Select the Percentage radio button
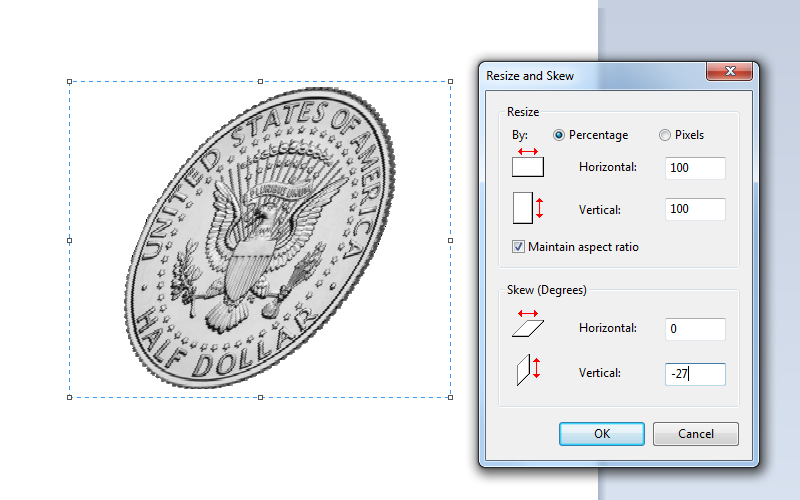Image resolution: width=800 pixels, height=500 pixels. pyautogui.click(x=559, y=135)
